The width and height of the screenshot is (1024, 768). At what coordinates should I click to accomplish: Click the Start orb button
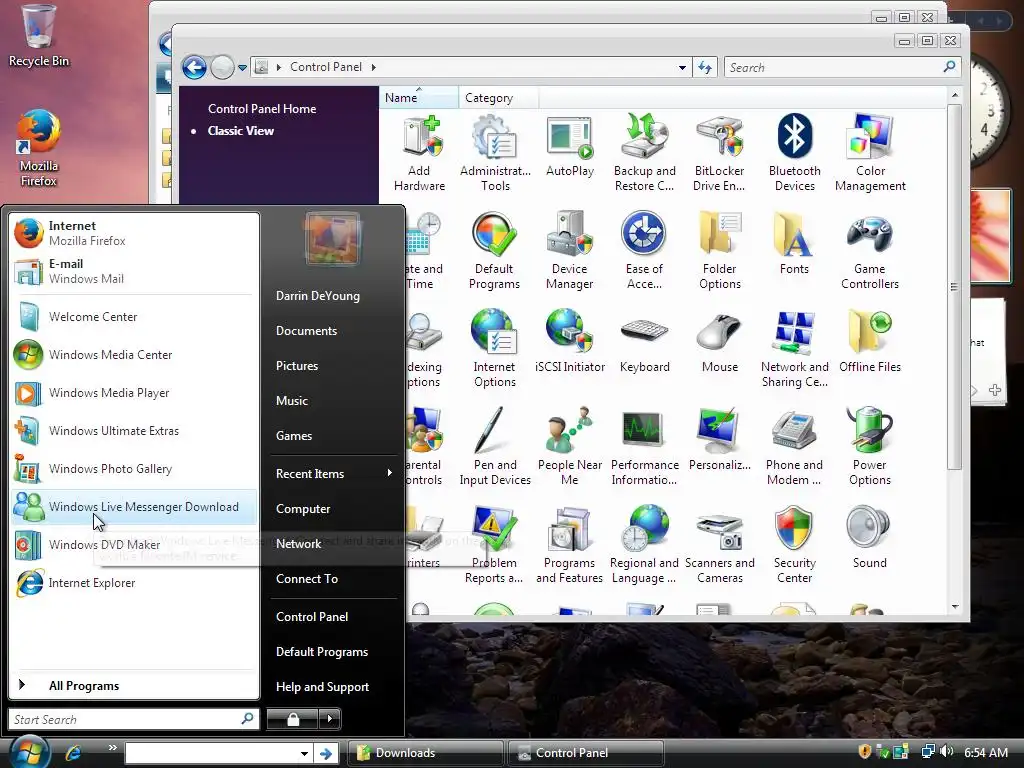coord(28,751)
